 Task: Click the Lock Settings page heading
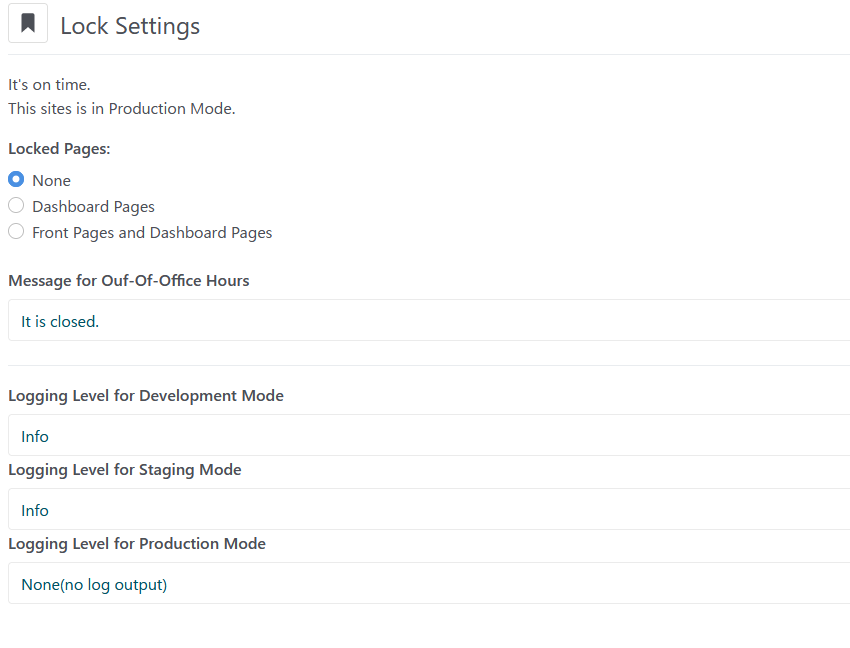(130, 26)
